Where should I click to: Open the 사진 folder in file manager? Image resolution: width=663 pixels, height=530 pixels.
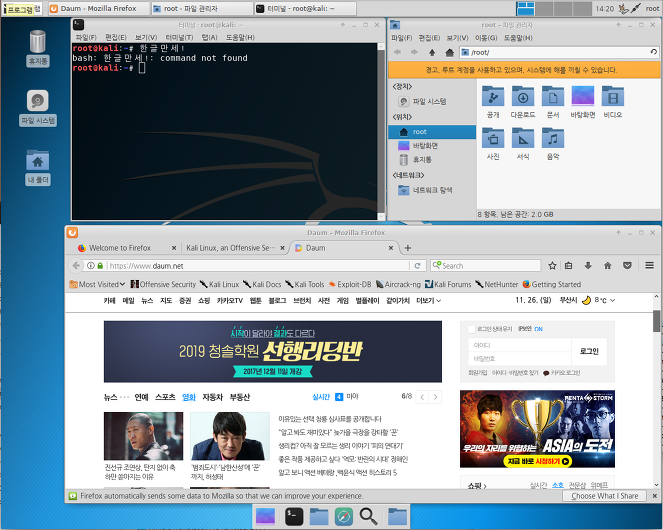[493, 143]
